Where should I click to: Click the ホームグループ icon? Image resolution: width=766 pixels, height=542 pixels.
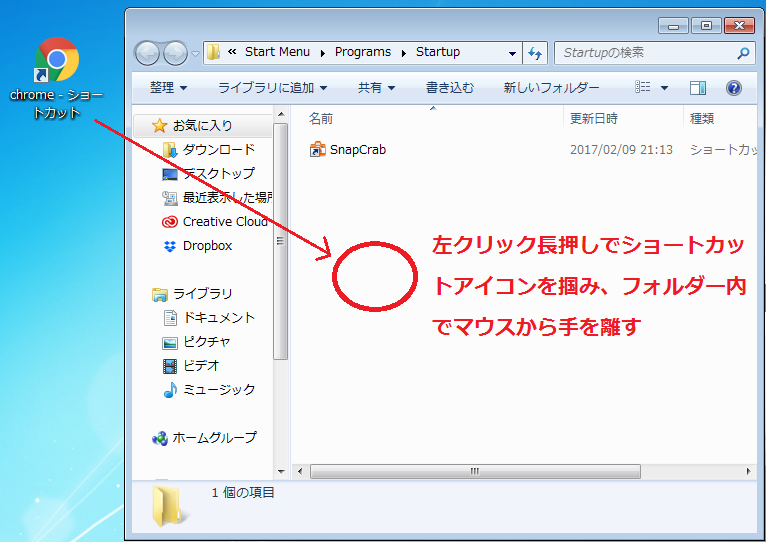pyautogui.click(x=160, y=438)
